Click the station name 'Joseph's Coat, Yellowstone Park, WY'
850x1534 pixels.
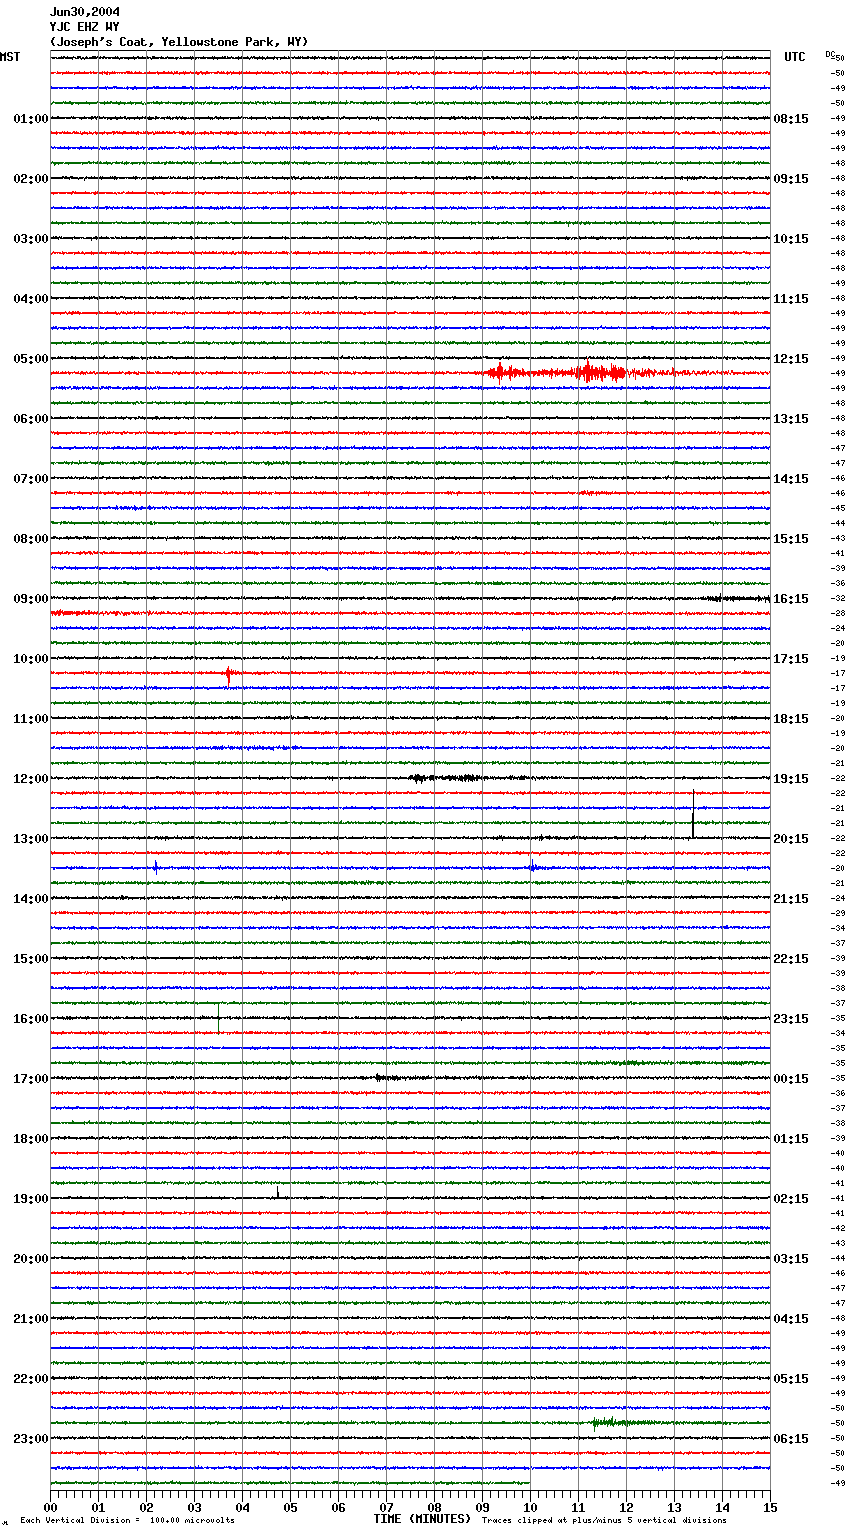point(179,42)
